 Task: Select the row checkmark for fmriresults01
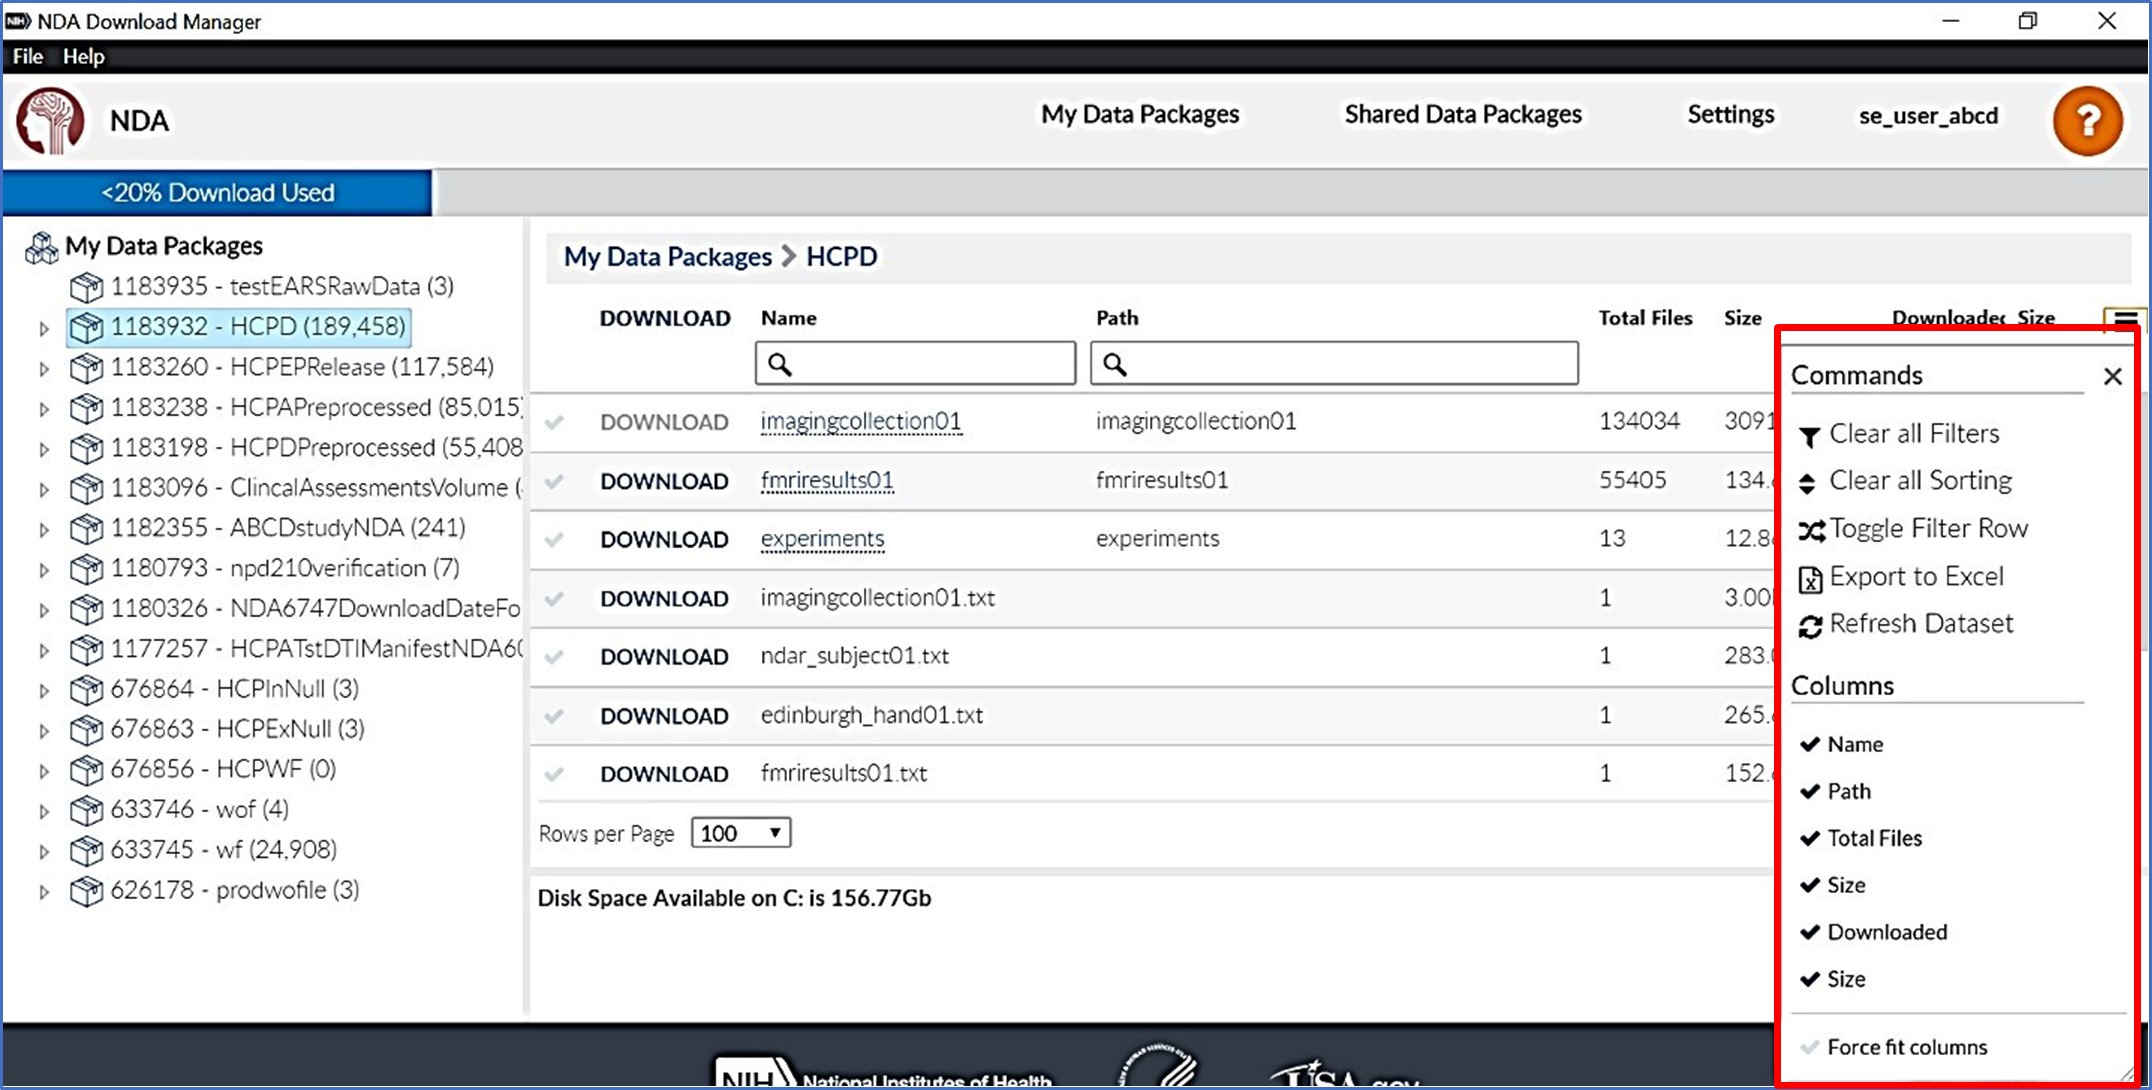[x=554, y=482]
